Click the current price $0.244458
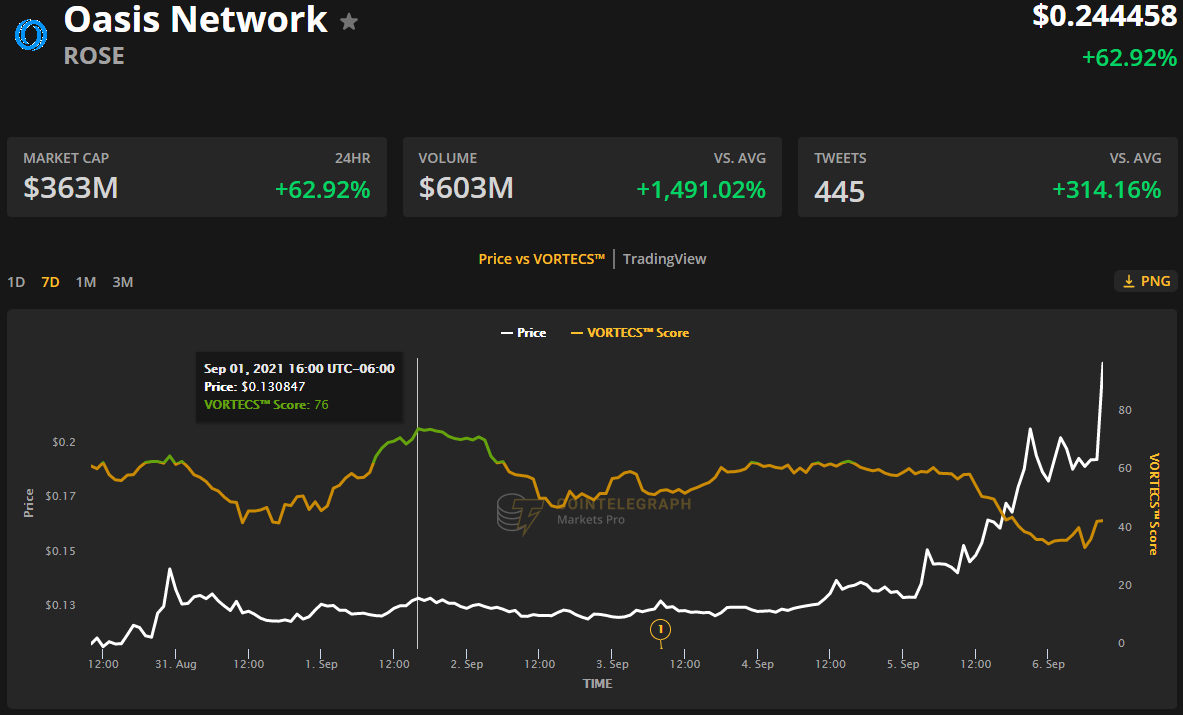 pyautogui.click(x=1104, y=16)
